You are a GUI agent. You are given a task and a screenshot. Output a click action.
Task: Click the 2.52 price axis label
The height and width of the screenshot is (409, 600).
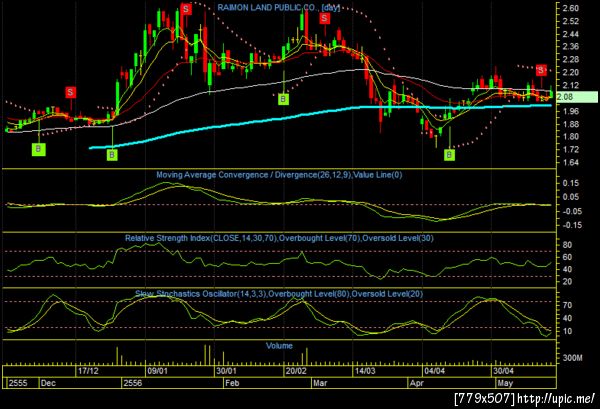click(570, 21)
